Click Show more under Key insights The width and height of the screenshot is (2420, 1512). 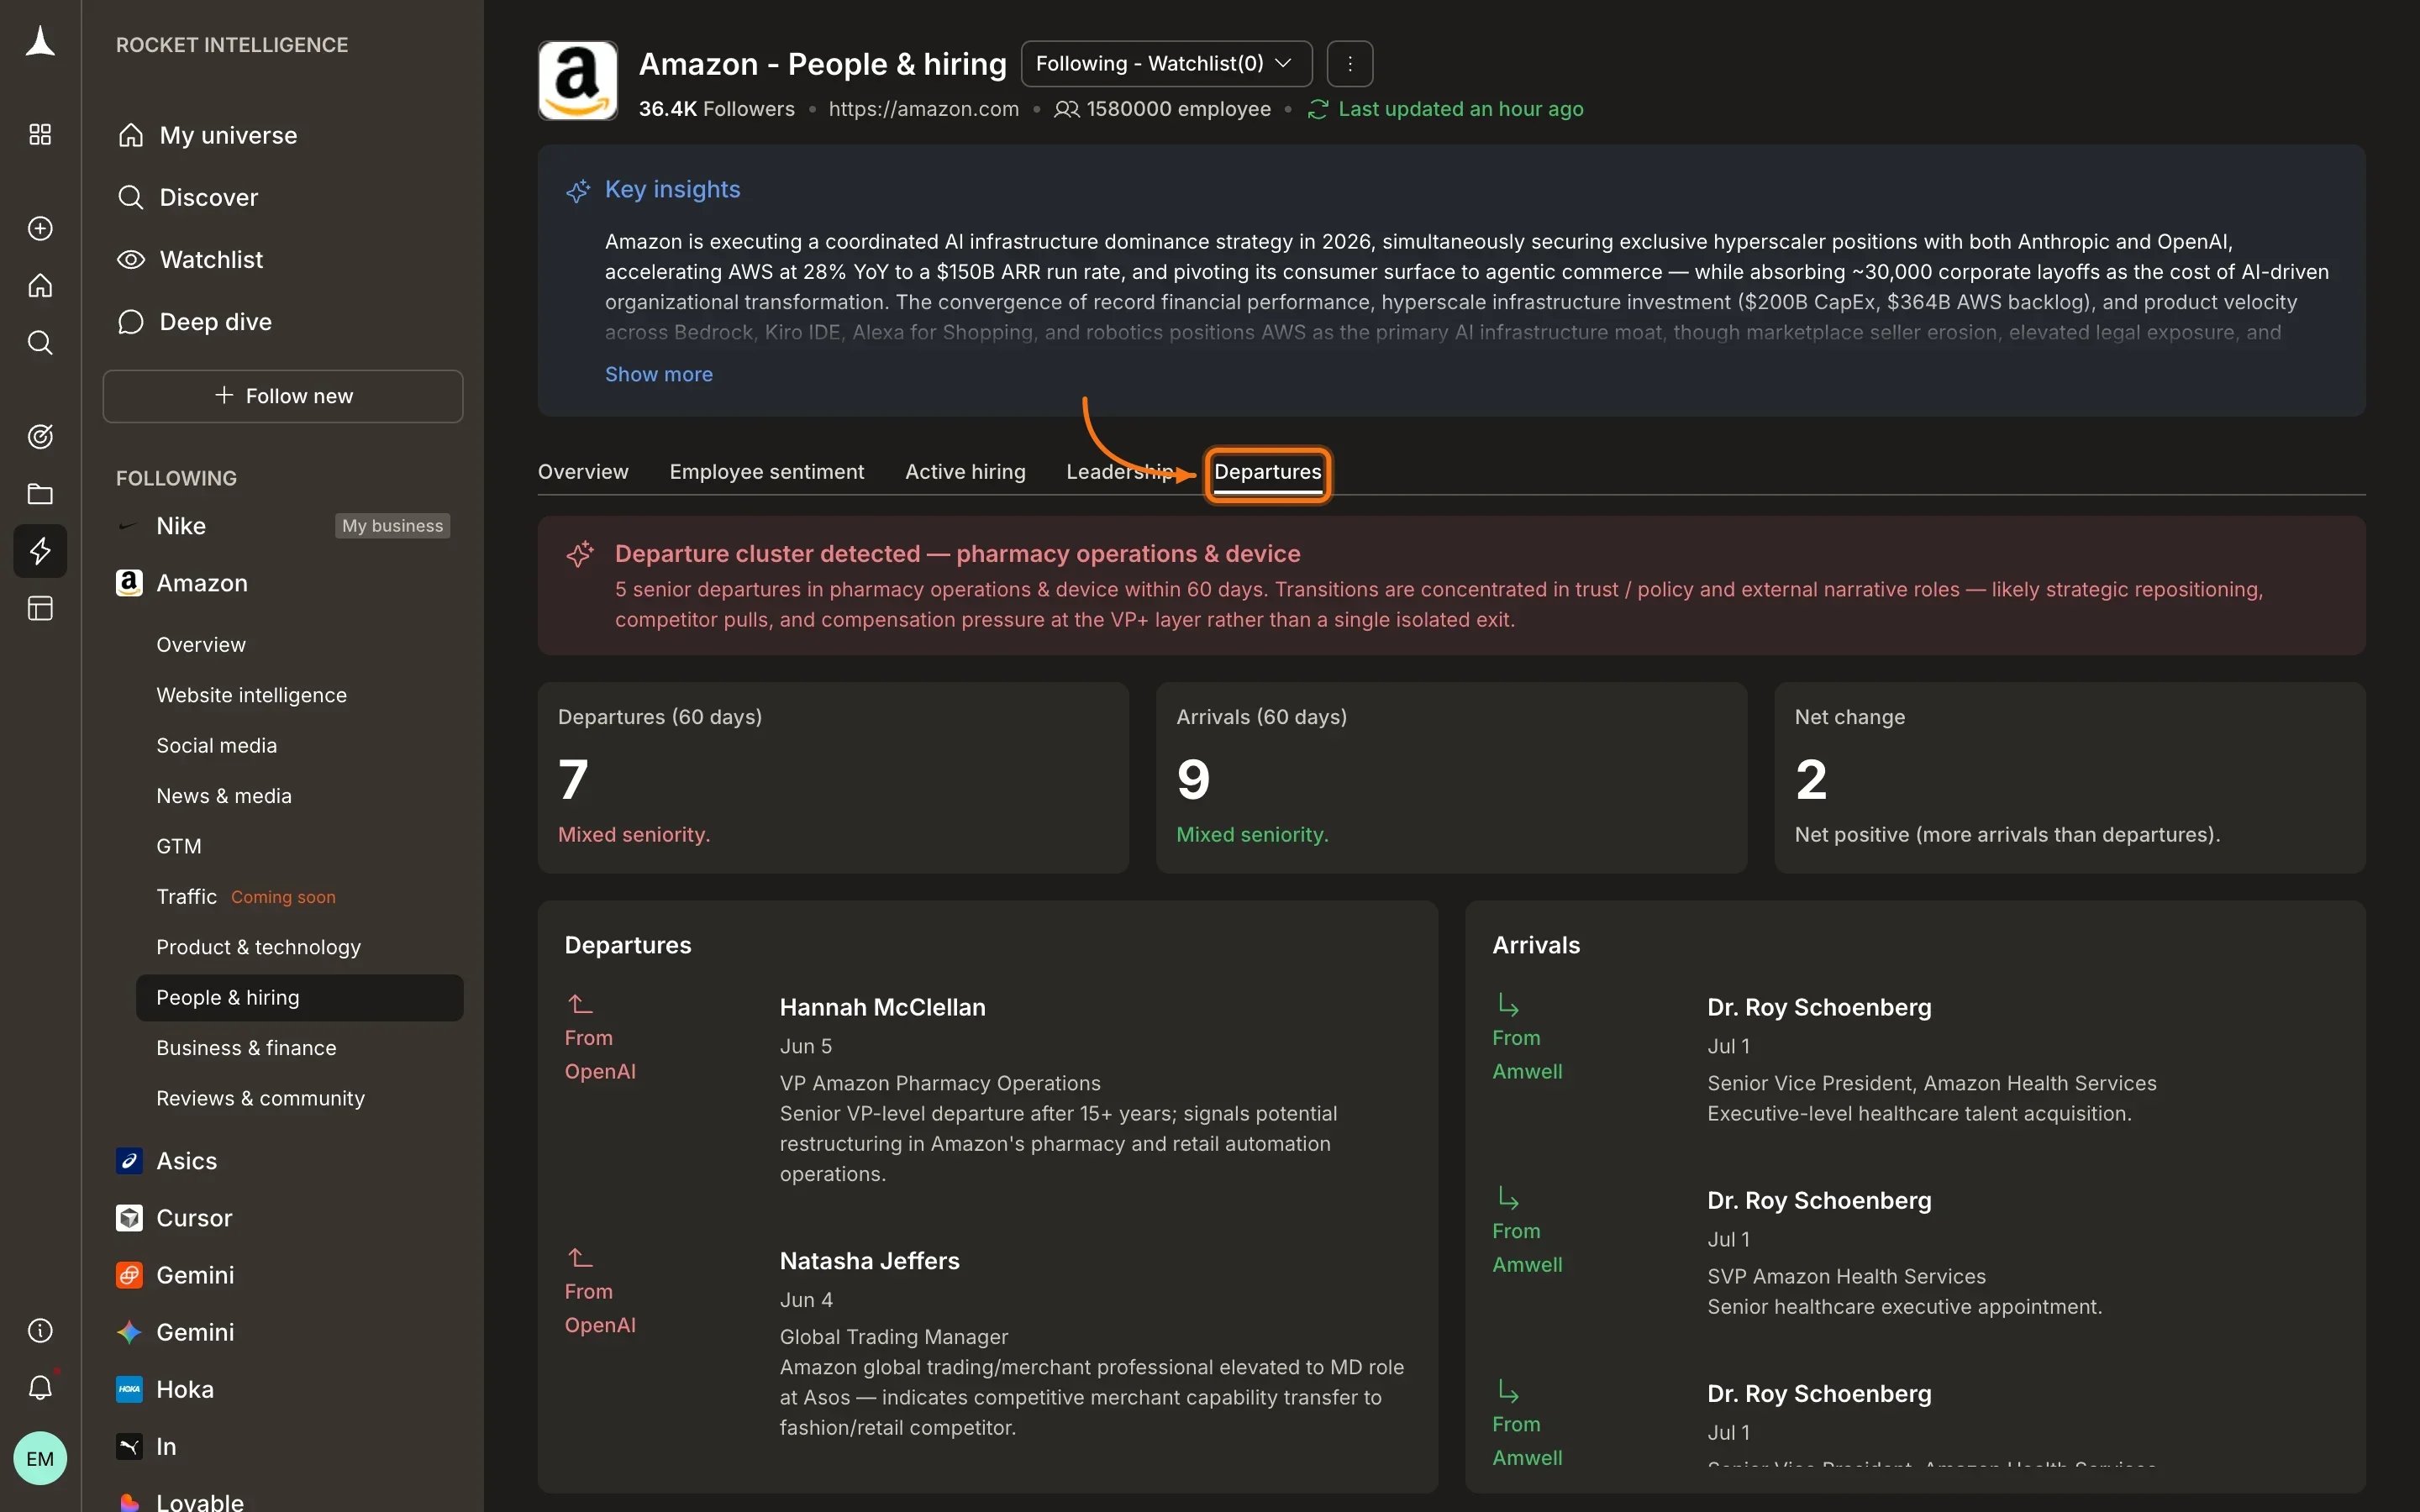click(x=659, y=374)
